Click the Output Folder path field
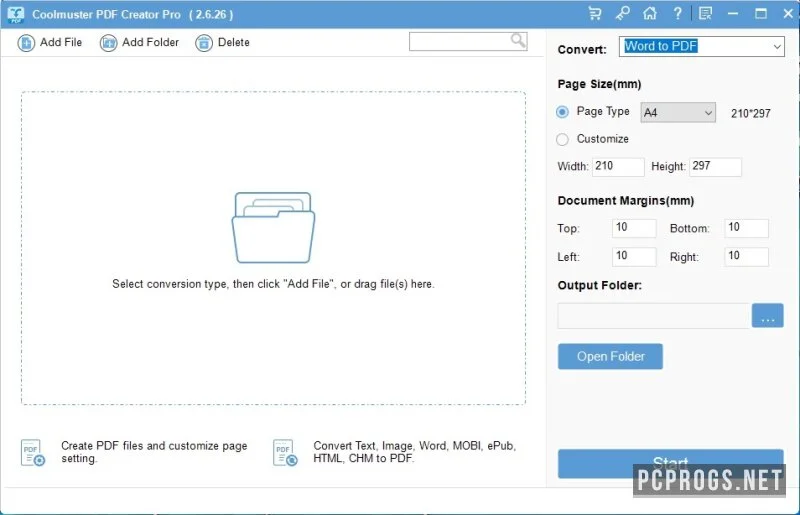 click(654, 315)
